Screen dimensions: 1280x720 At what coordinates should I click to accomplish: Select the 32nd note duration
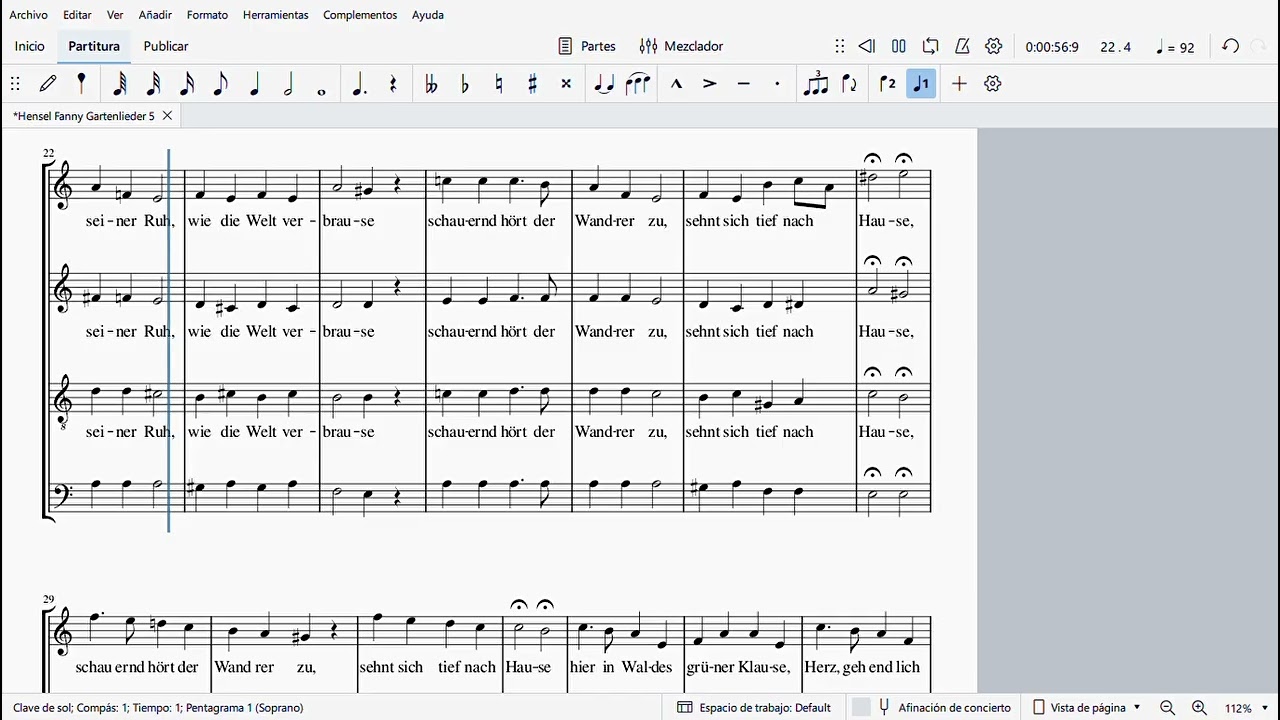153,84
